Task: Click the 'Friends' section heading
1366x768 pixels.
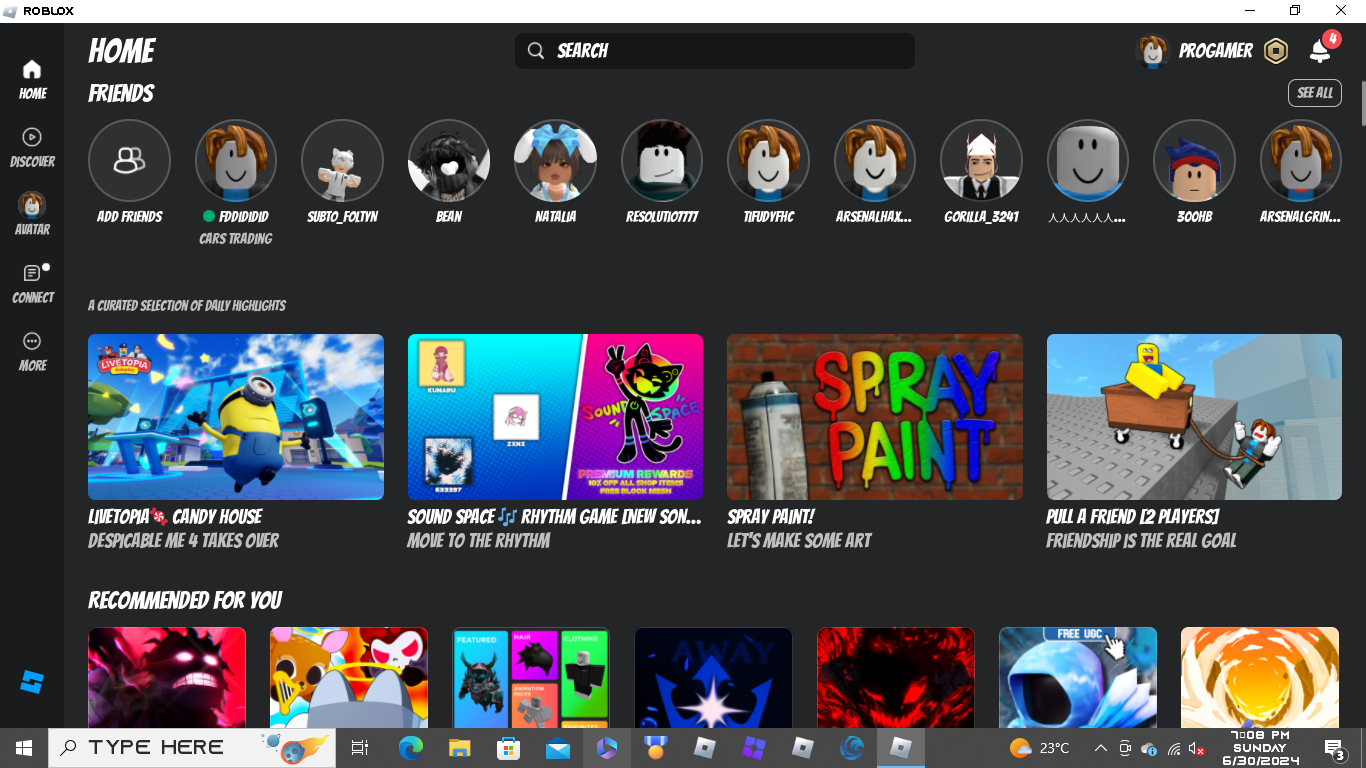Action: [121, 93]
